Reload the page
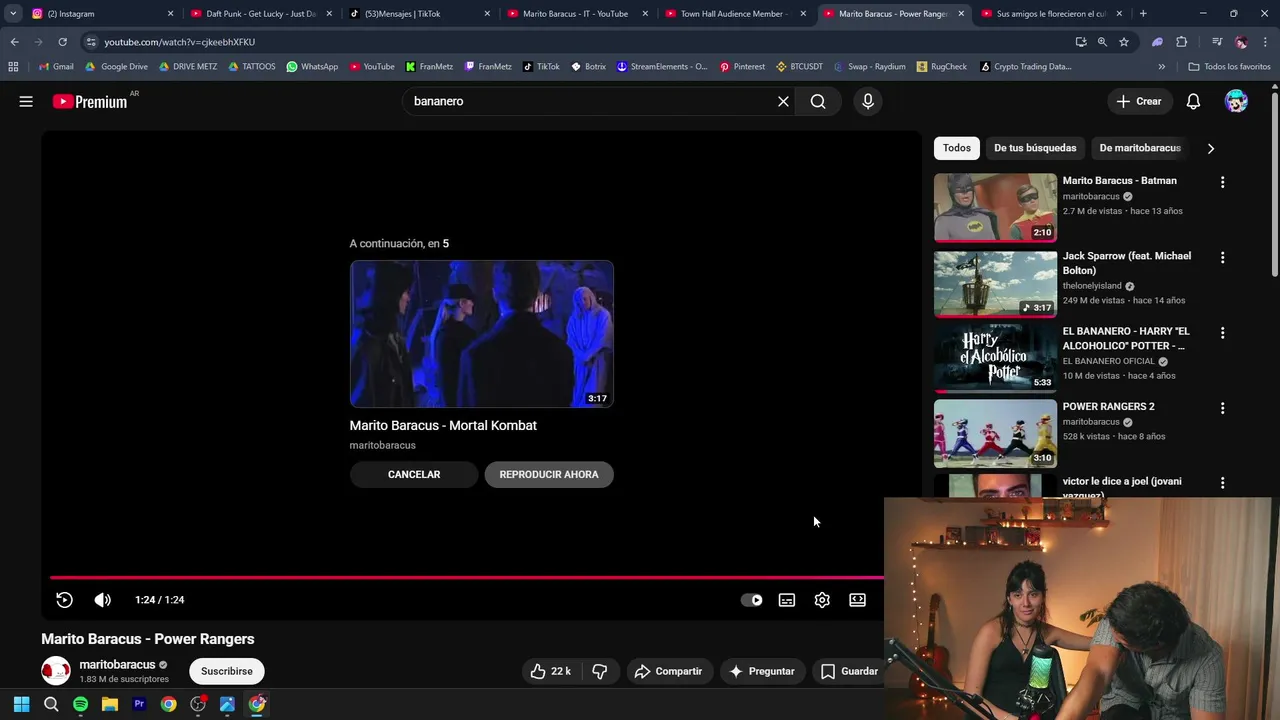Screen dimensions: 1280x720 tap(62, 42)
